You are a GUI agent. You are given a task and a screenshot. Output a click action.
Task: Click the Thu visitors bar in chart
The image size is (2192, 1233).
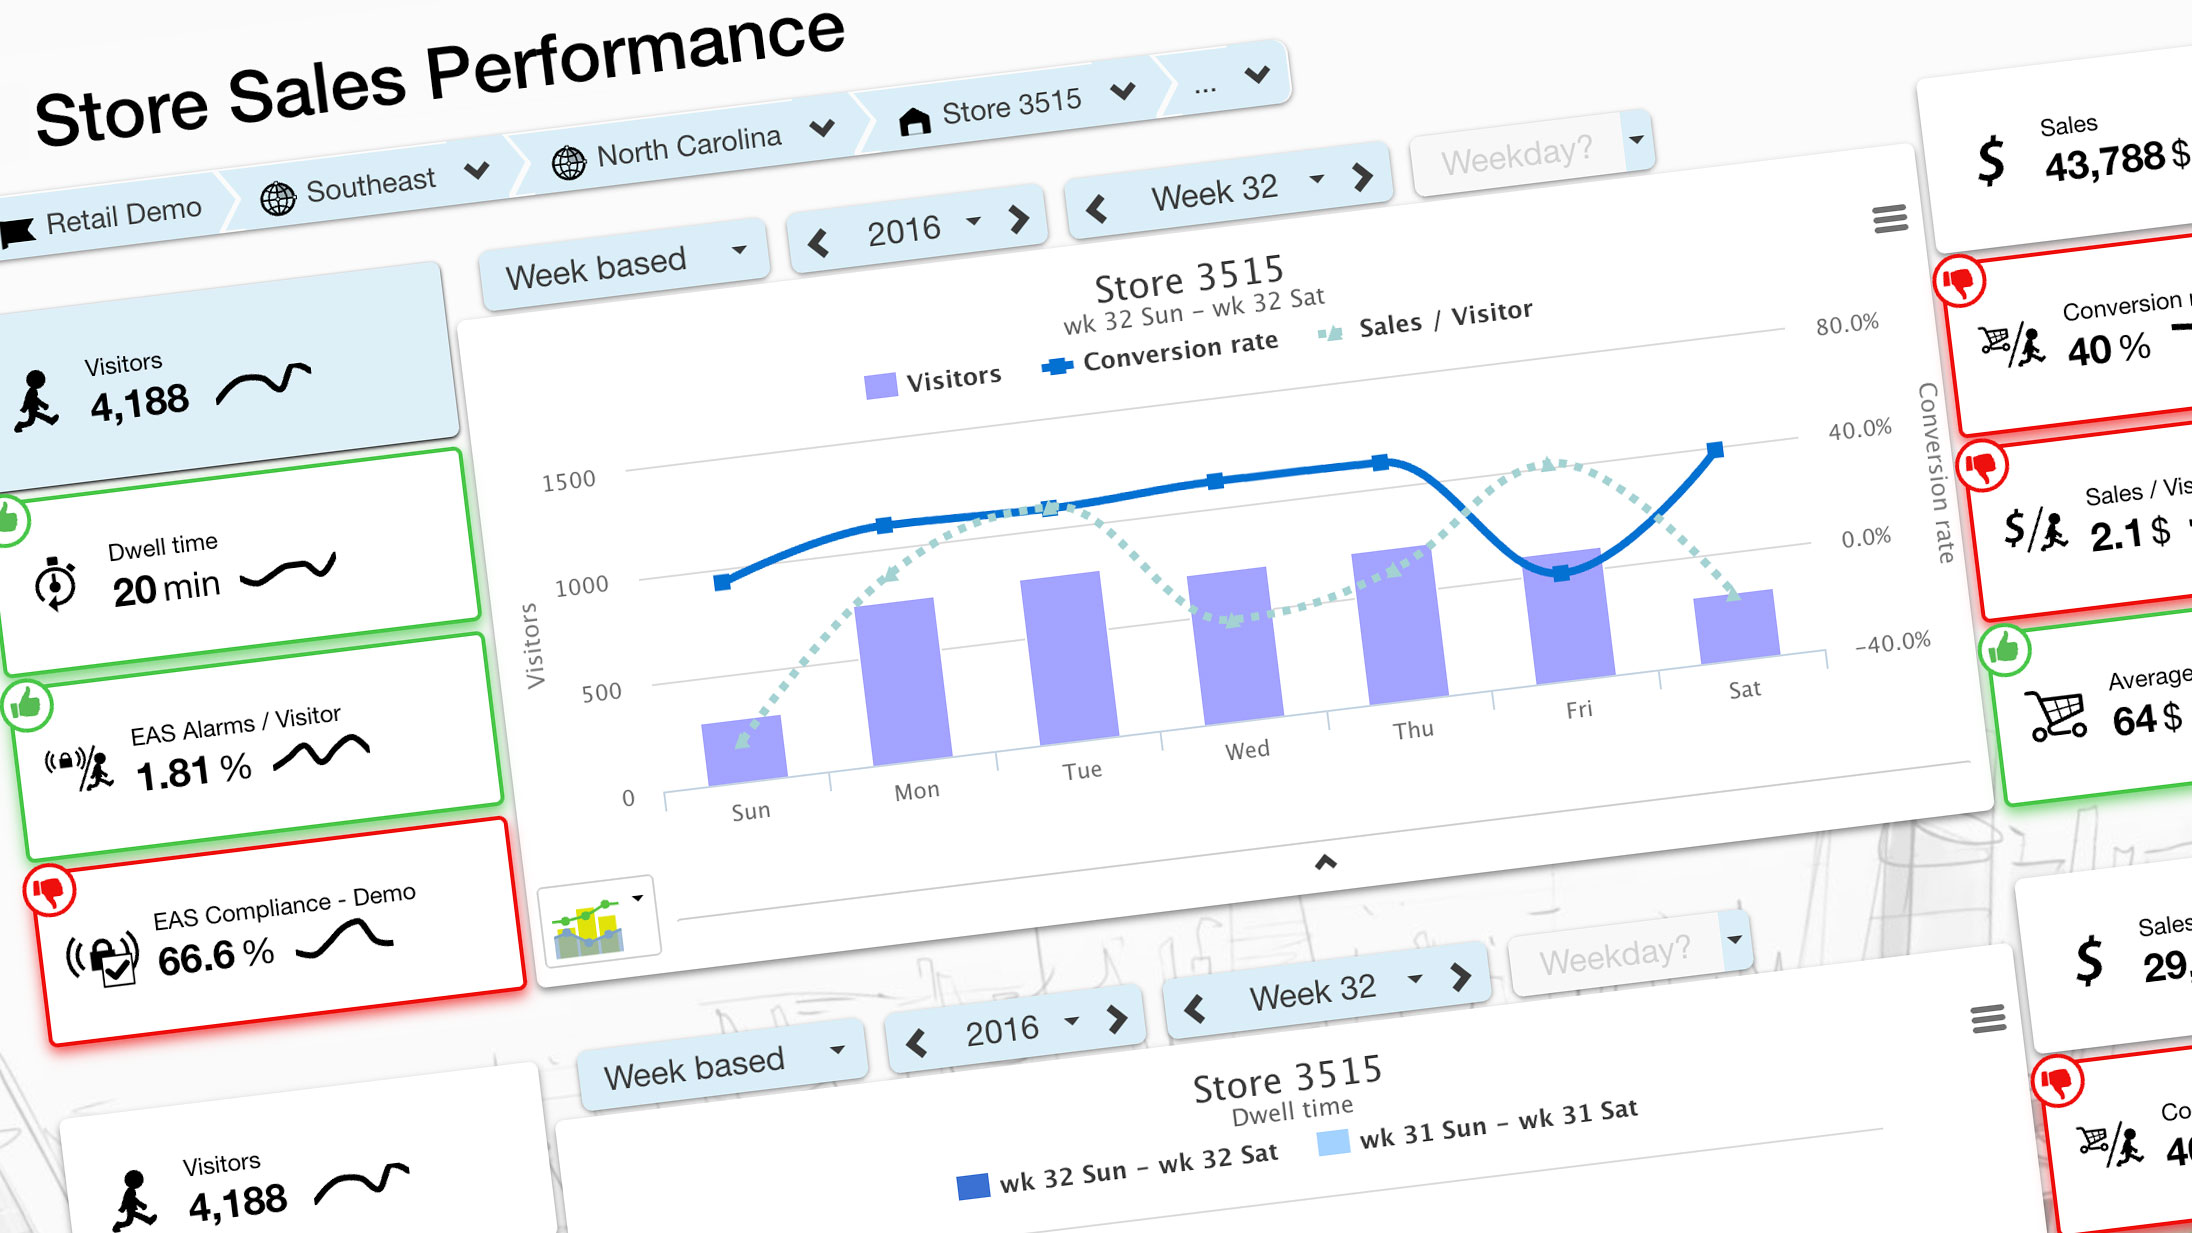coord(1400,624)
